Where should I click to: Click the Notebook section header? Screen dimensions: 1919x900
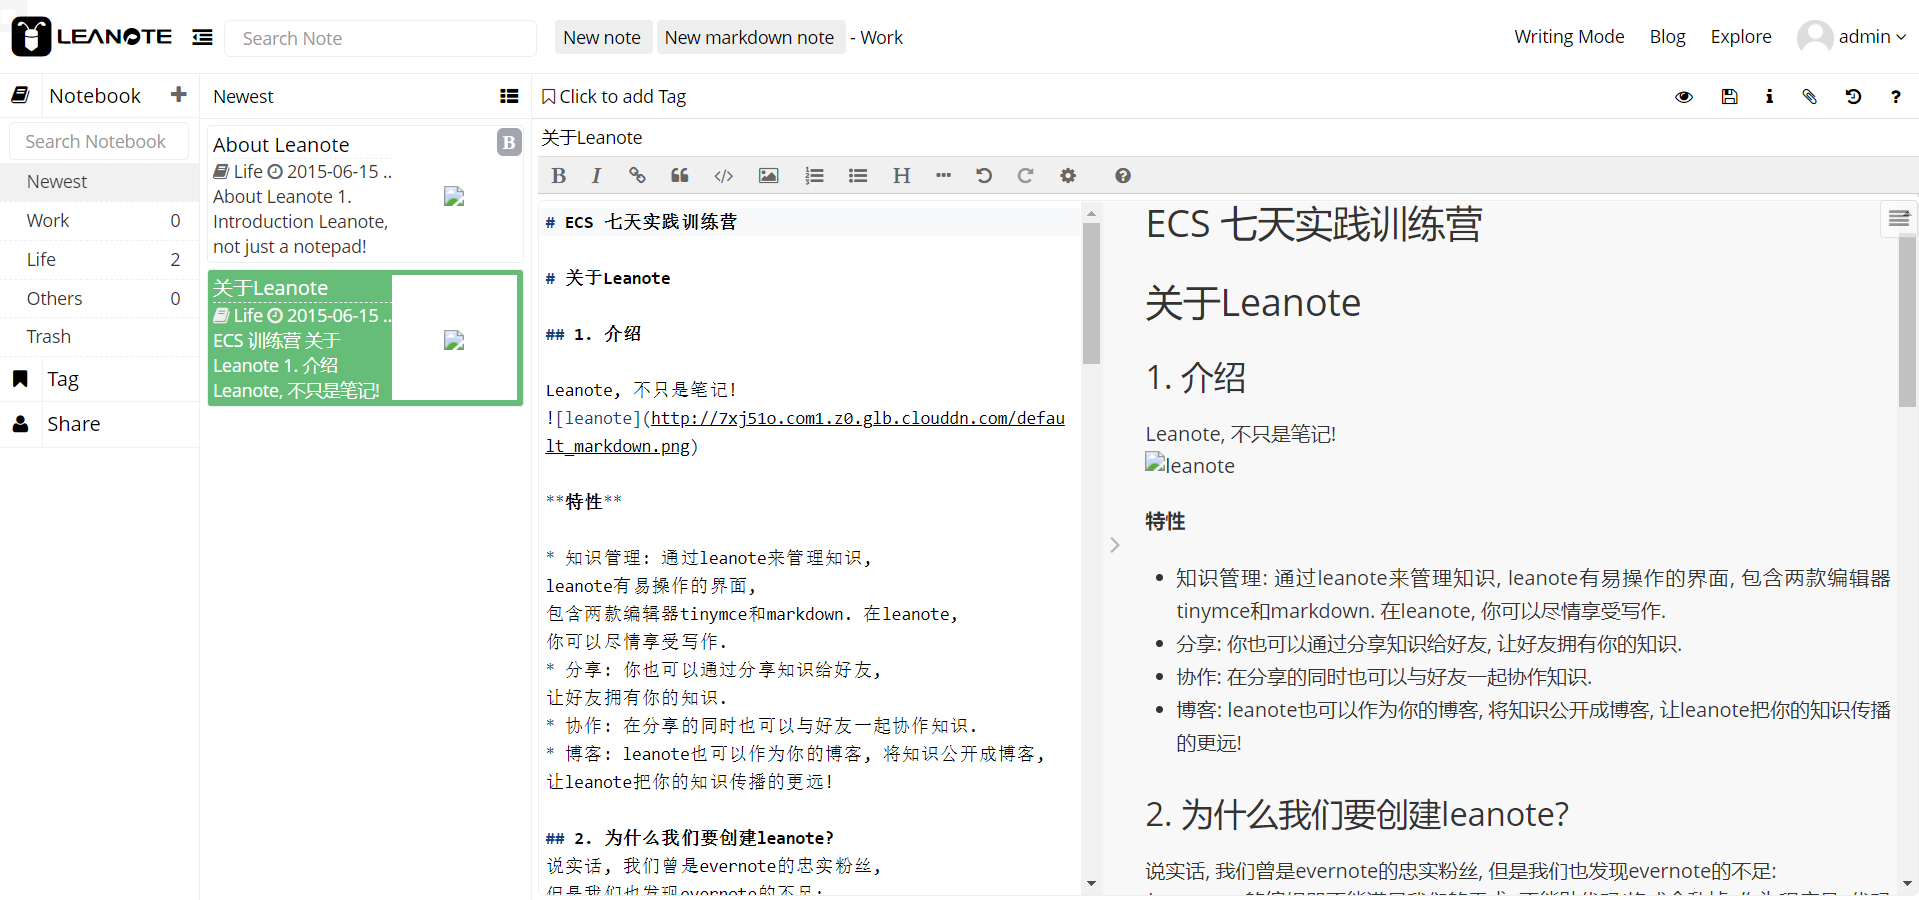(x=95, y=96)
